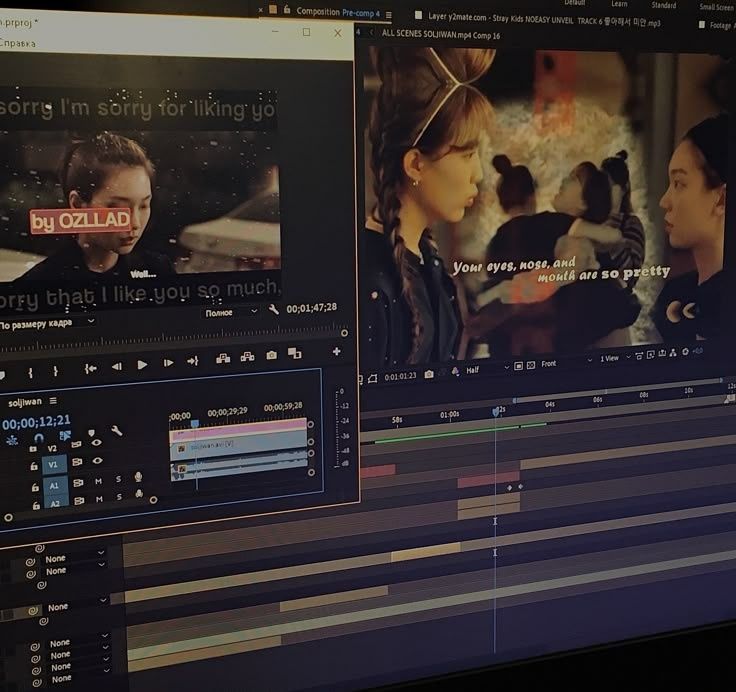
Task: Step forward one frame in Premiere monitor
Action: point(168,363)
